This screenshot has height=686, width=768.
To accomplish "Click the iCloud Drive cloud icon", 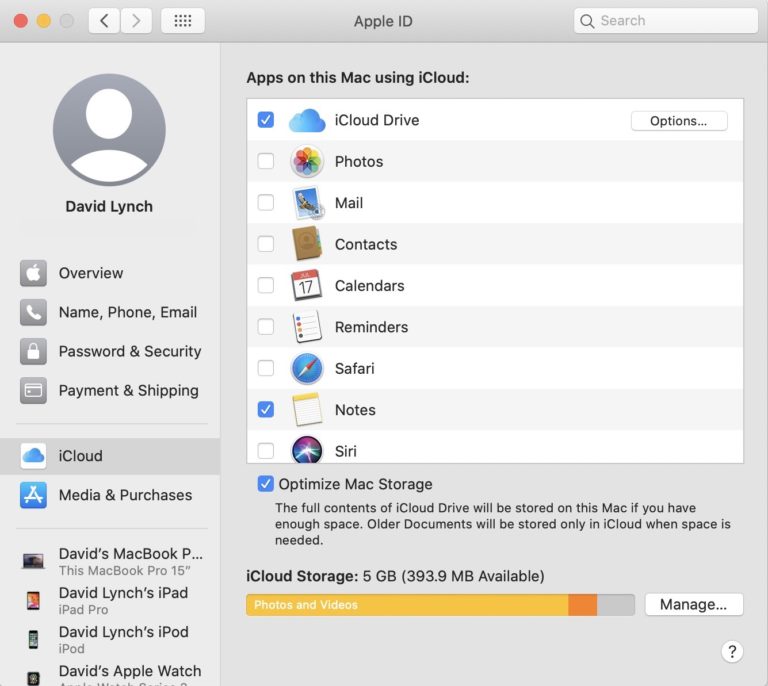I will [x=307, y=120].
